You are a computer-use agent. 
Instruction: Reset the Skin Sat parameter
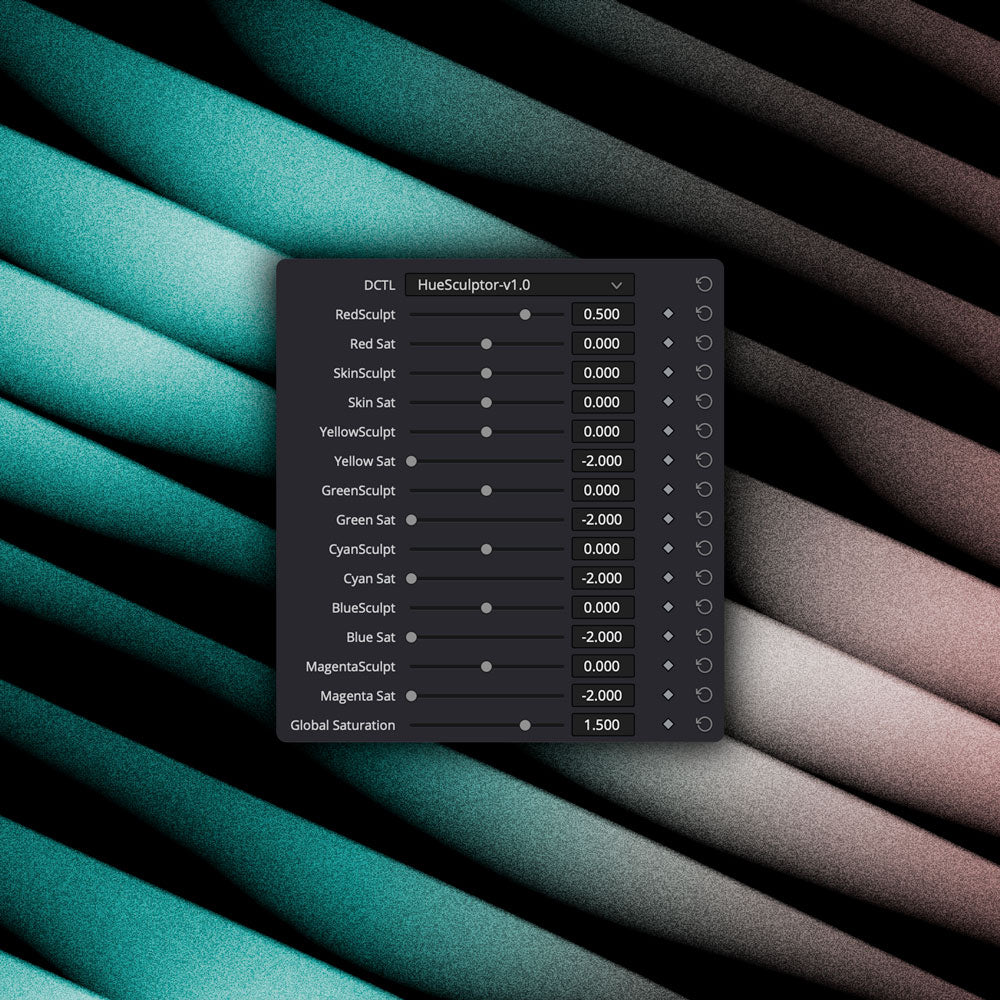pos(703,402)
